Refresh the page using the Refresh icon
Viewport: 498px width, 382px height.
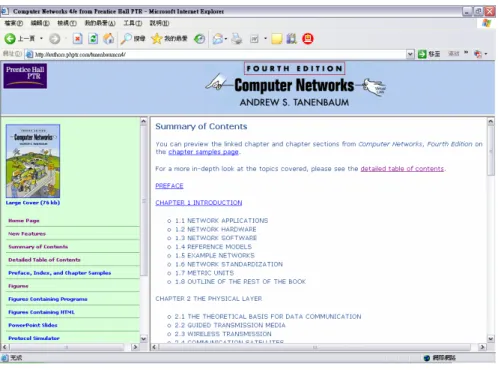tap(93, 39)
